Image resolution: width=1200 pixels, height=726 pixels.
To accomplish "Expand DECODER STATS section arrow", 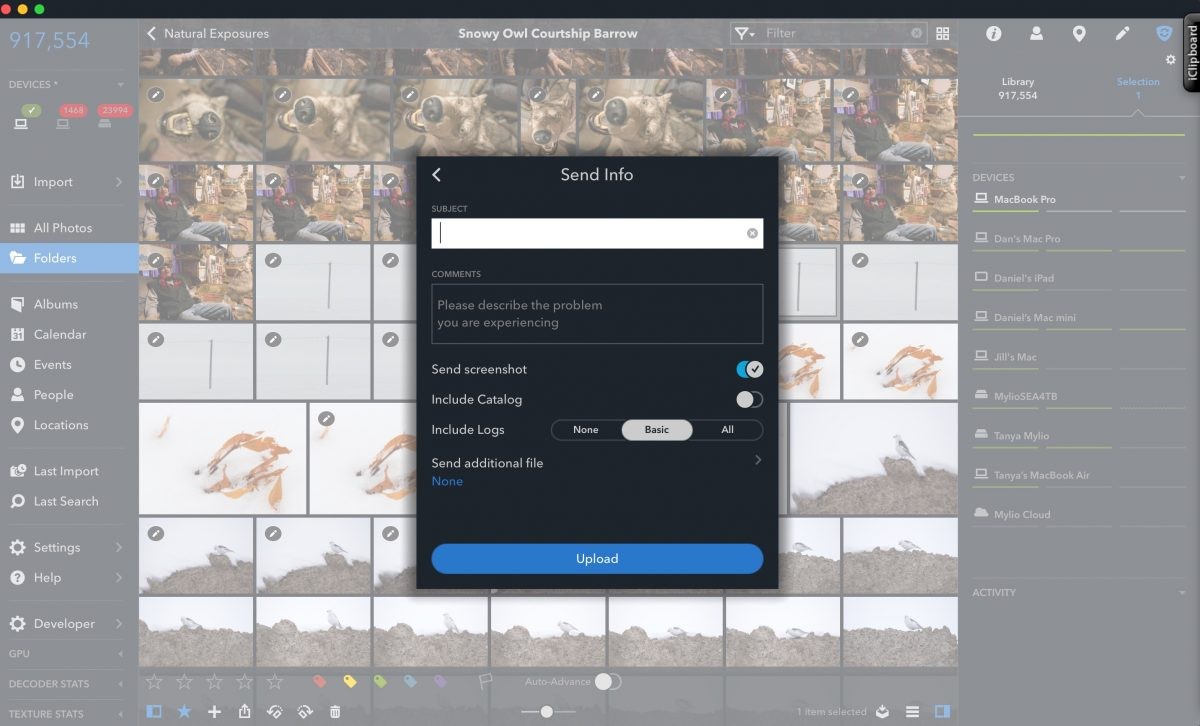I will pyautogui.click(x=121, y=684).
